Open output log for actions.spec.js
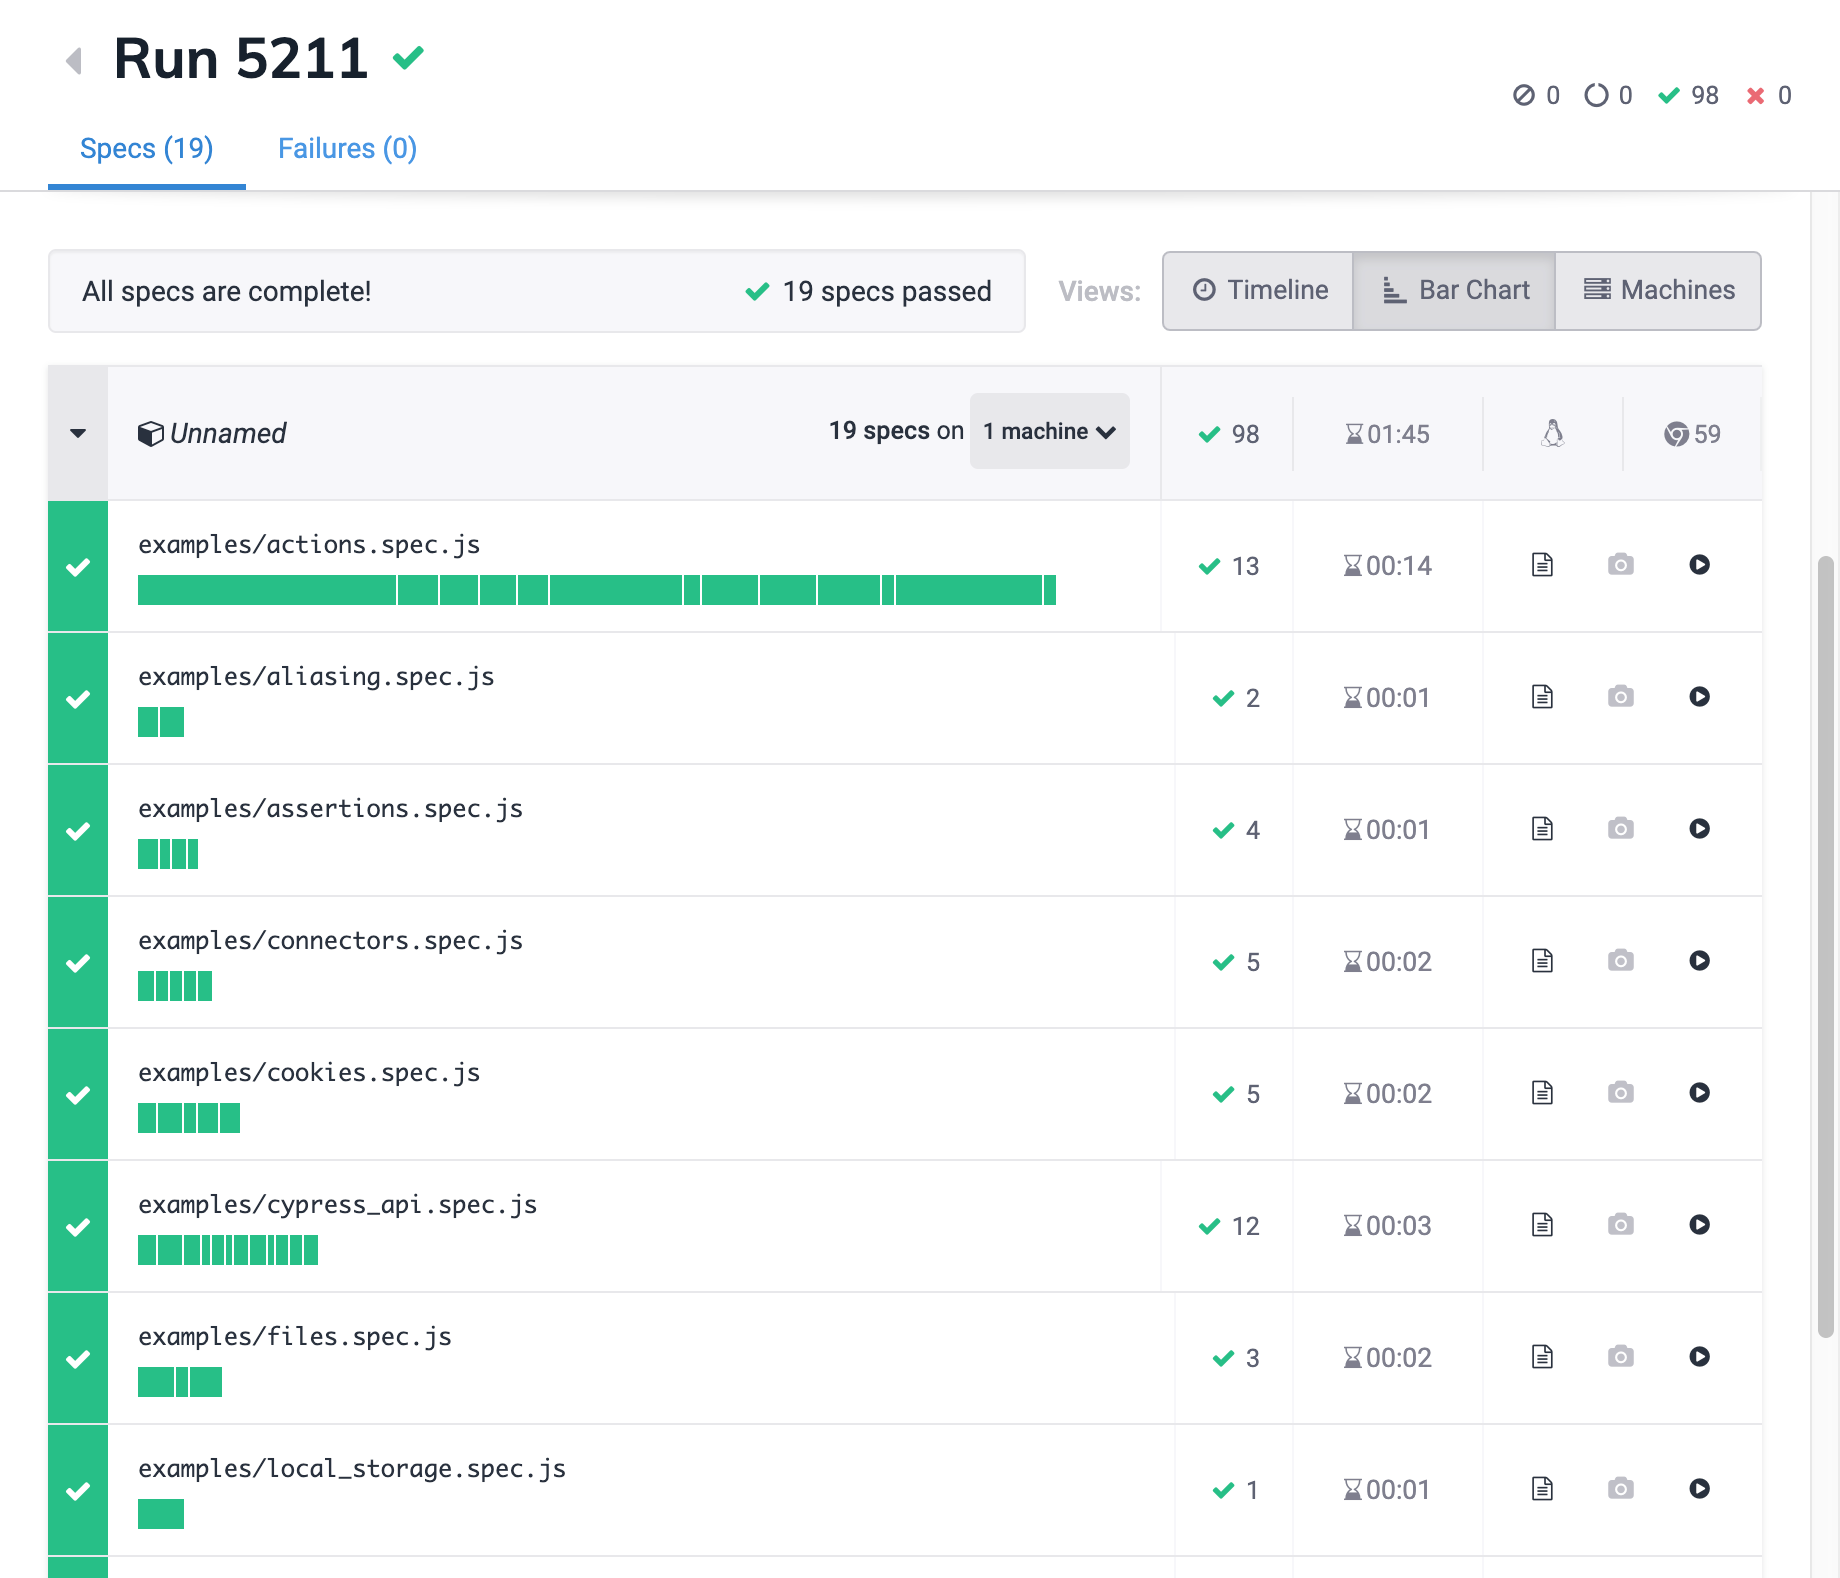The height and width of the screenshot is (1578, 1840). click(1542, 565)
